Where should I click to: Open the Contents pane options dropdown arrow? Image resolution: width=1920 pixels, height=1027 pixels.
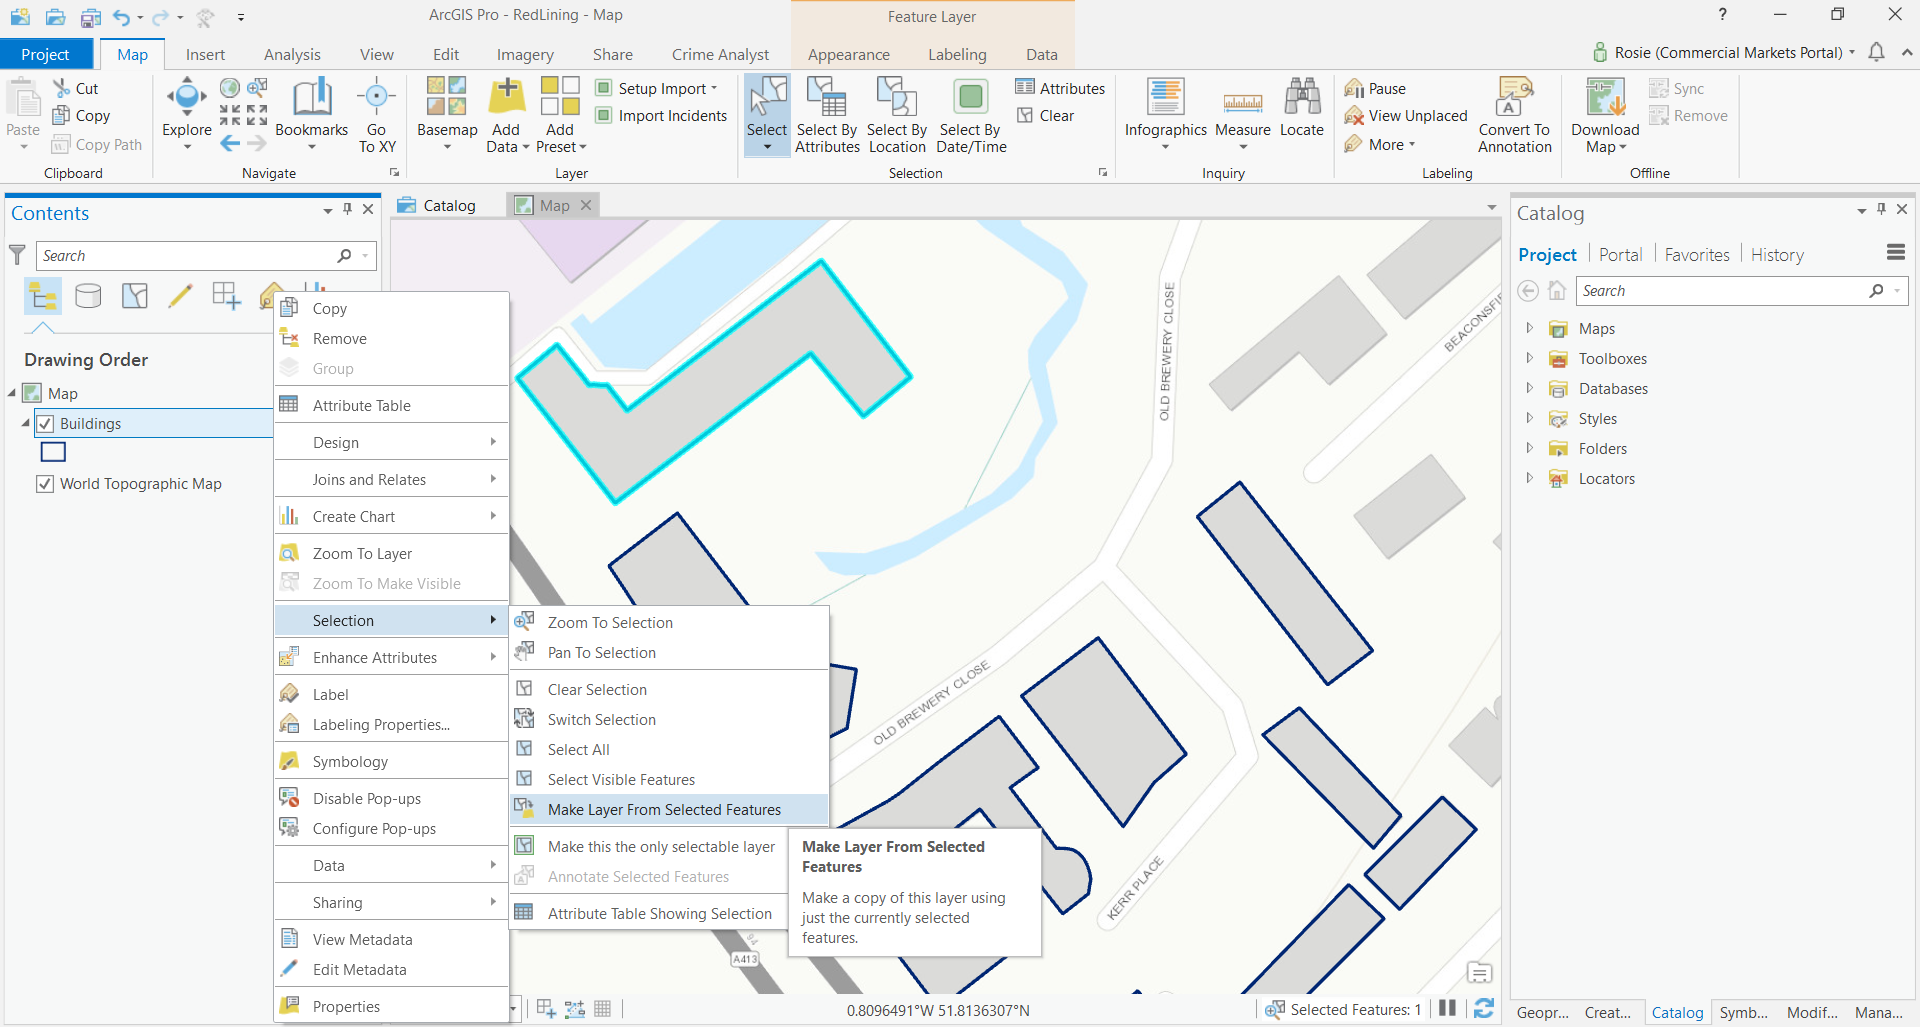[328, 211]
